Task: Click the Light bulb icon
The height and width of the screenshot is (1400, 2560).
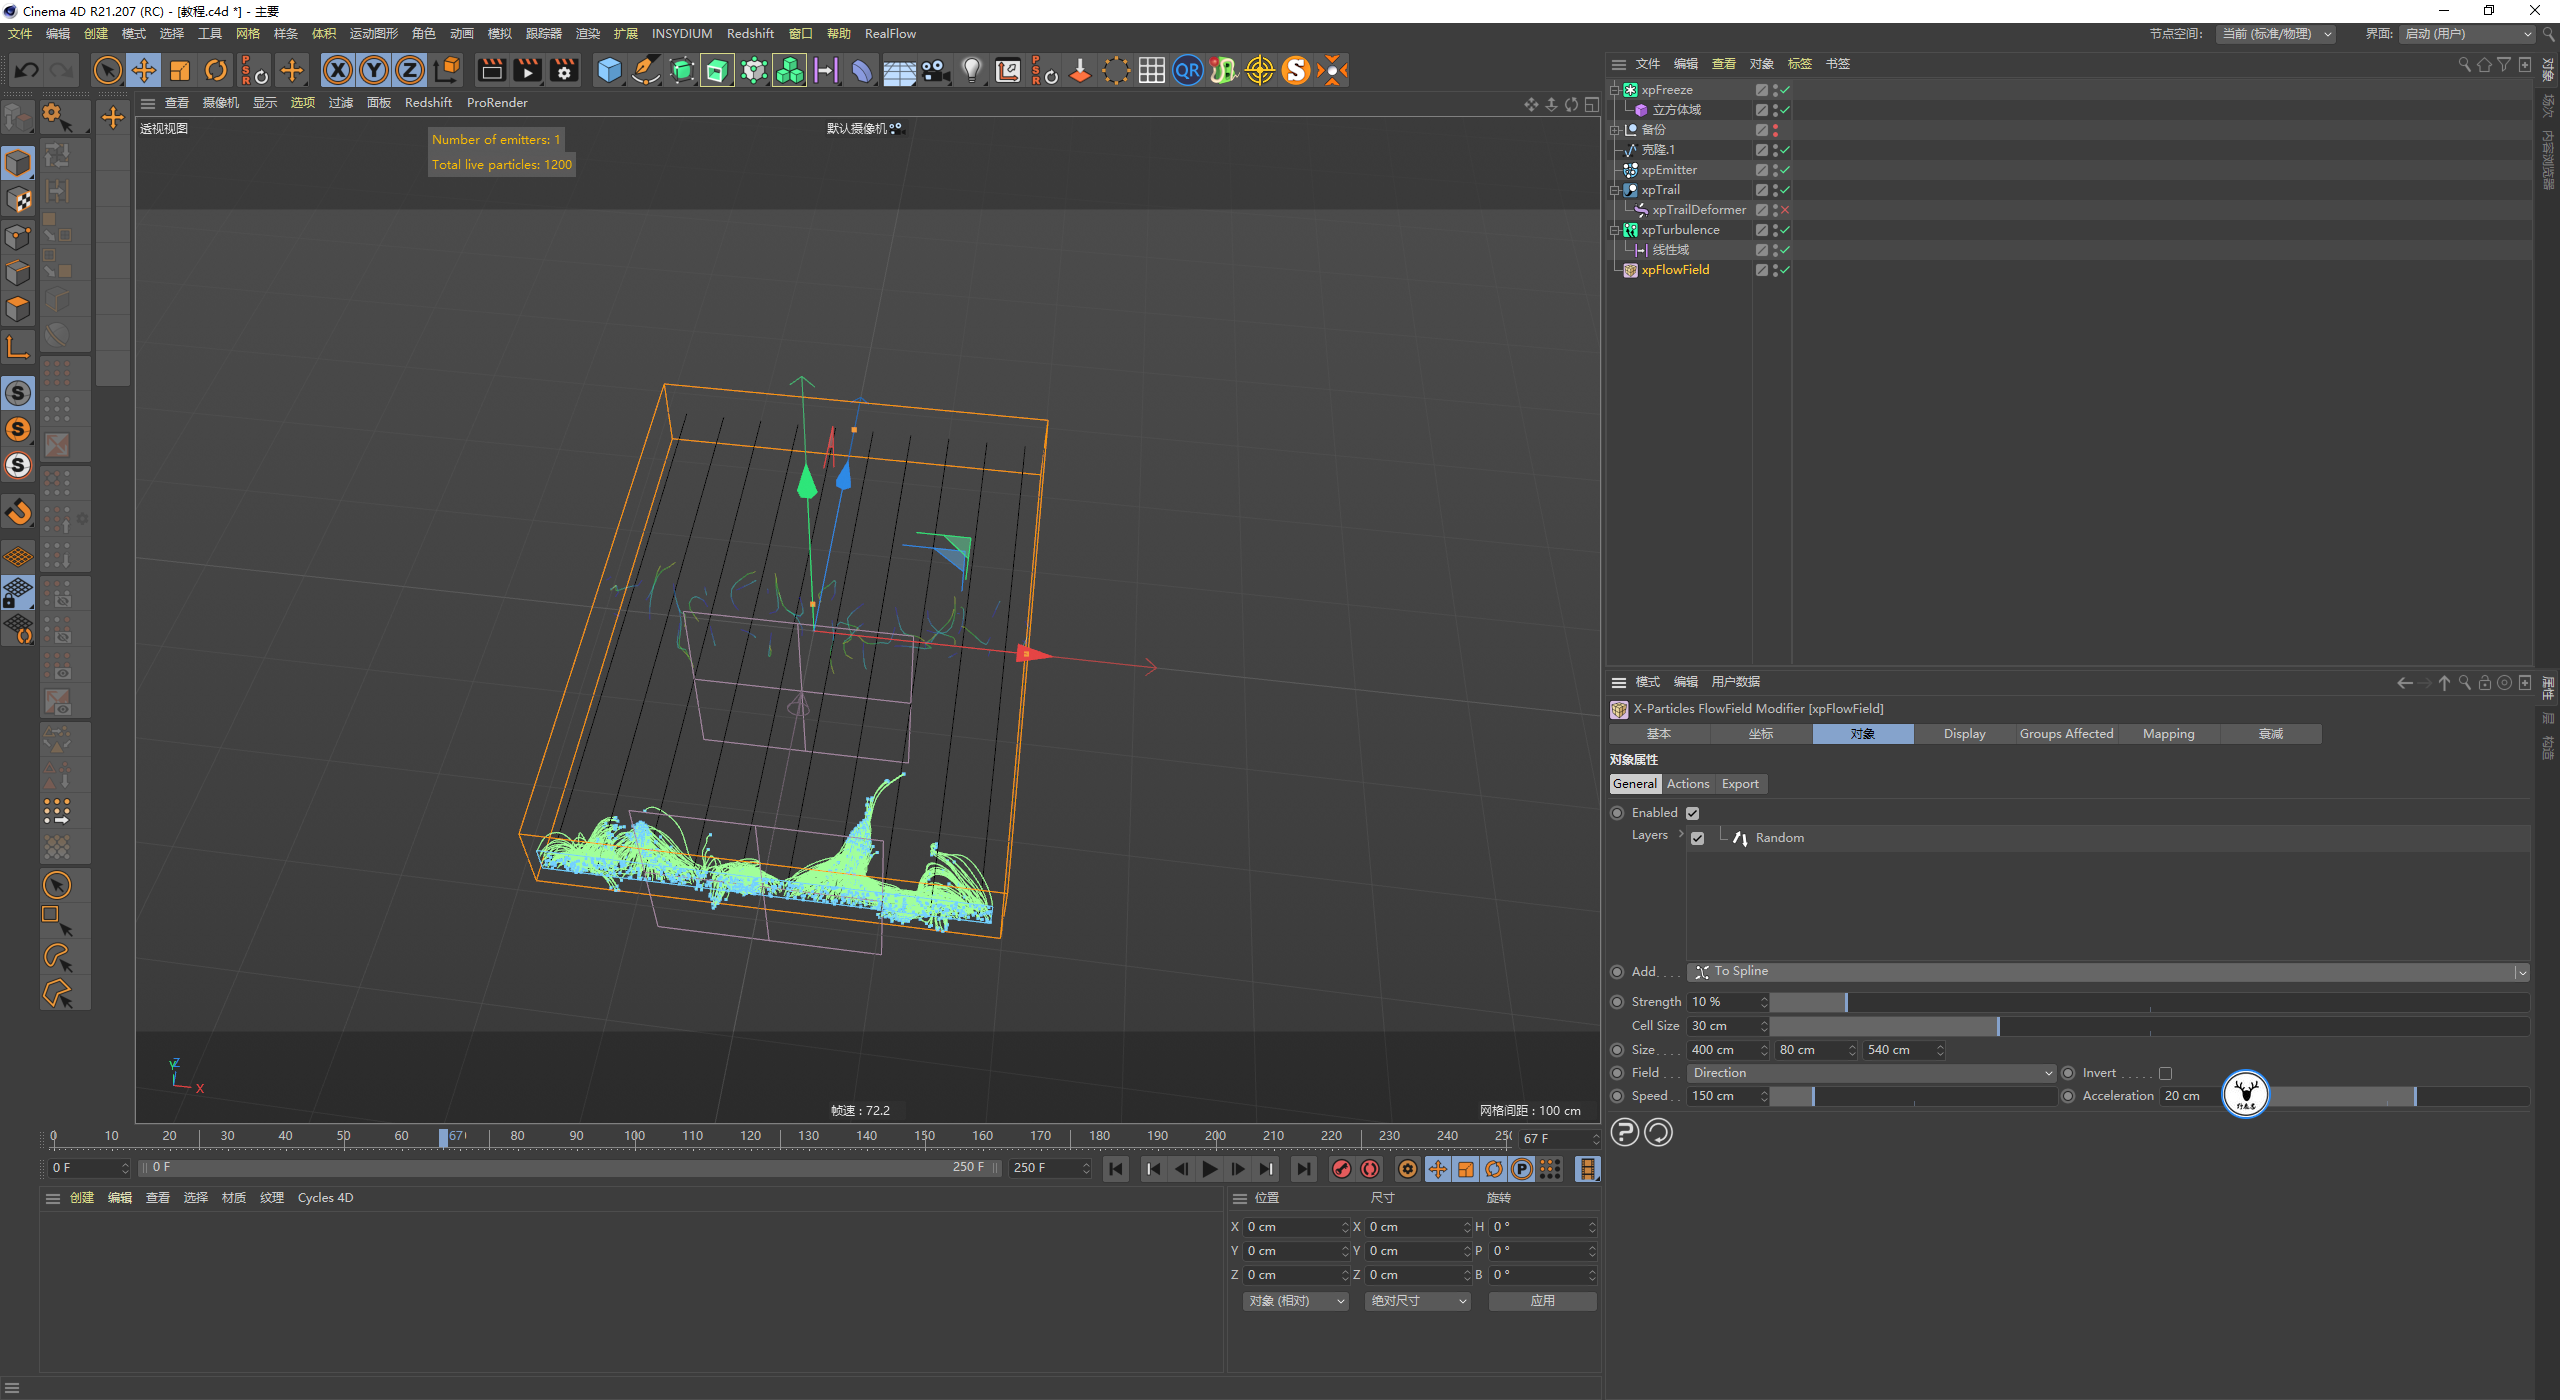Action: (971, 70)
